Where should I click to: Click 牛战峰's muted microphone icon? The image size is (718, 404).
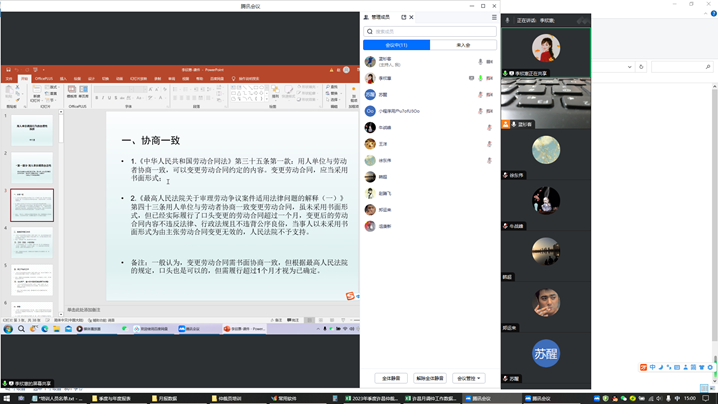tap(489, 128)
